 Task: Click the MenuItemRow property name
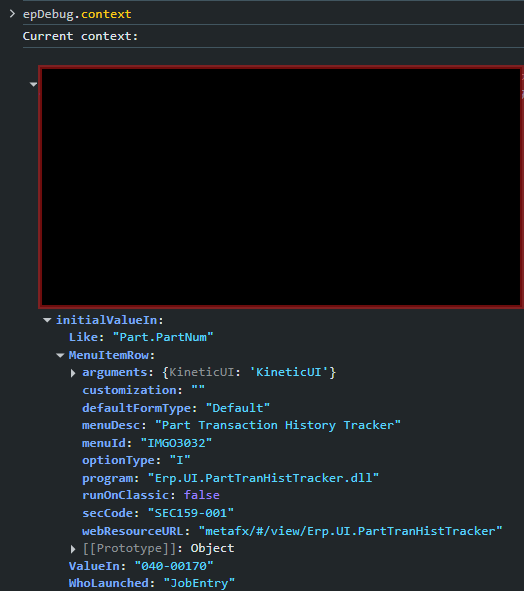point(109,355)
